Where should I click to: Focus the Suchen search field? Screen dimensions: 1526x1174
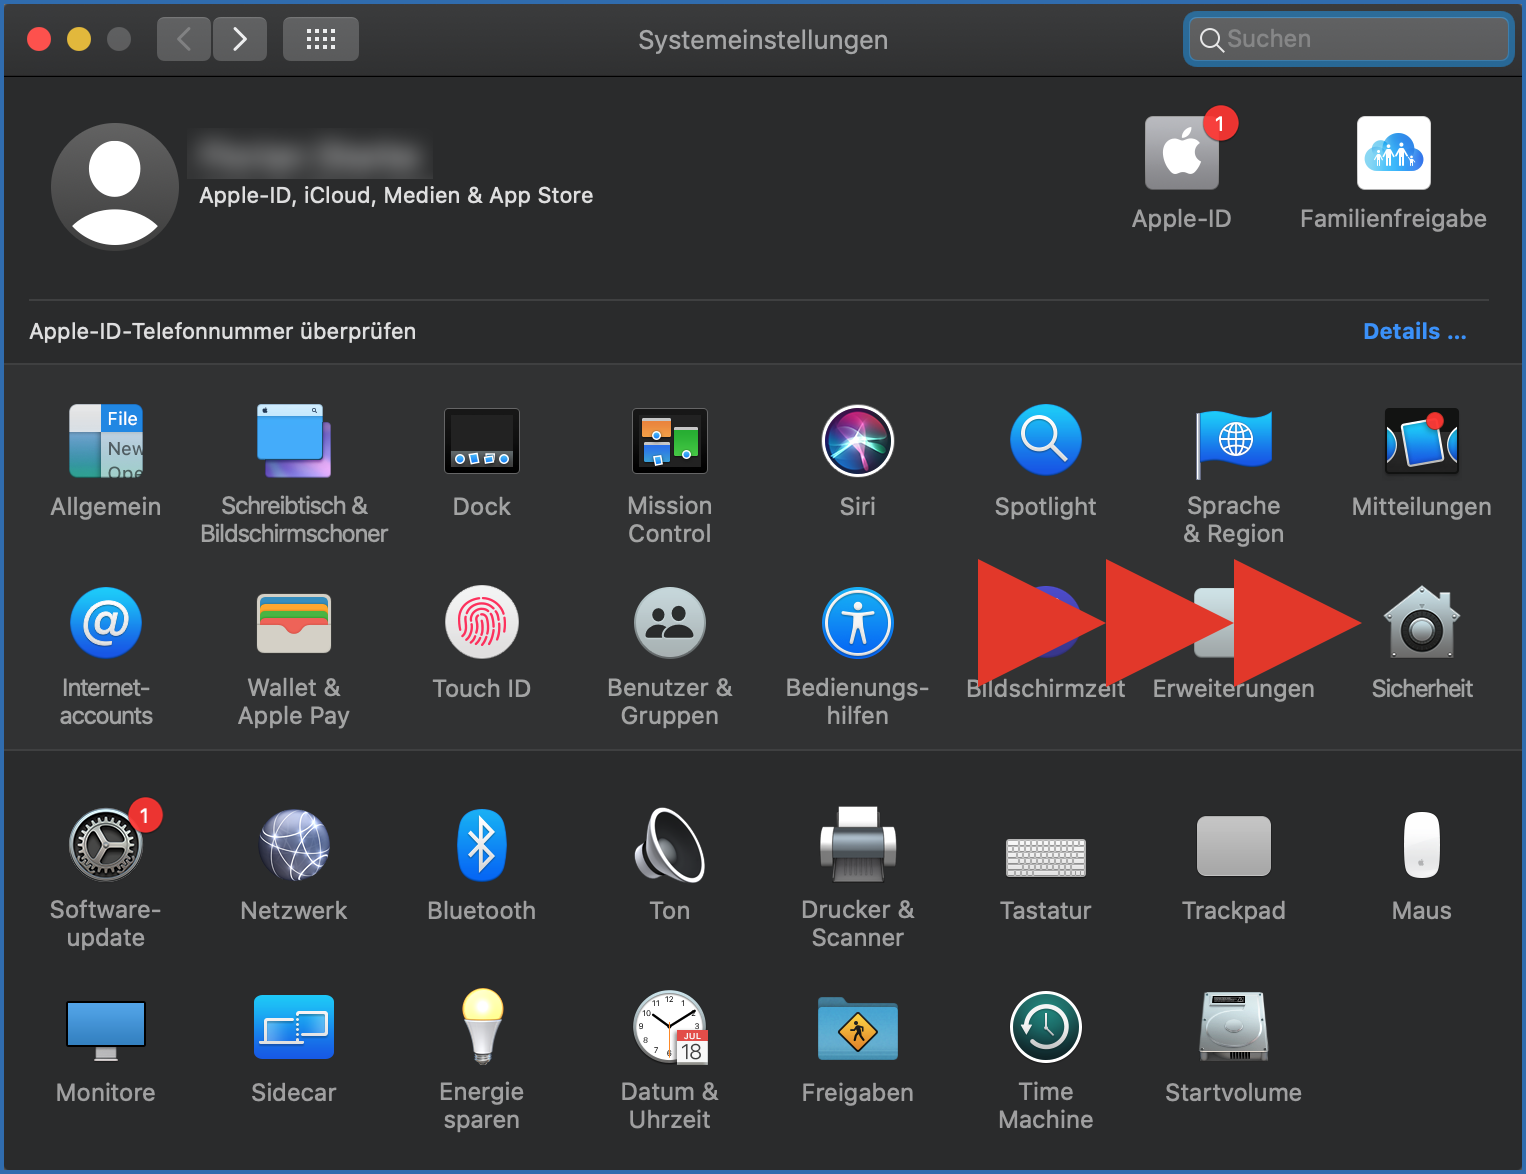tap(1360, 39)
